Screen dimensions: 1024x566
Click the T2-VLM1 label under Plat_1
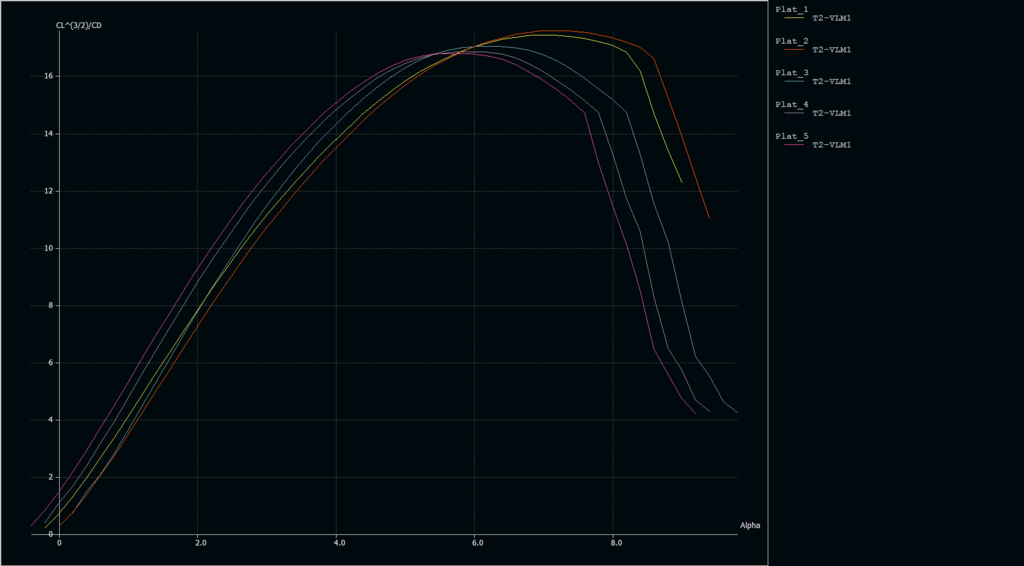[831, 18]
